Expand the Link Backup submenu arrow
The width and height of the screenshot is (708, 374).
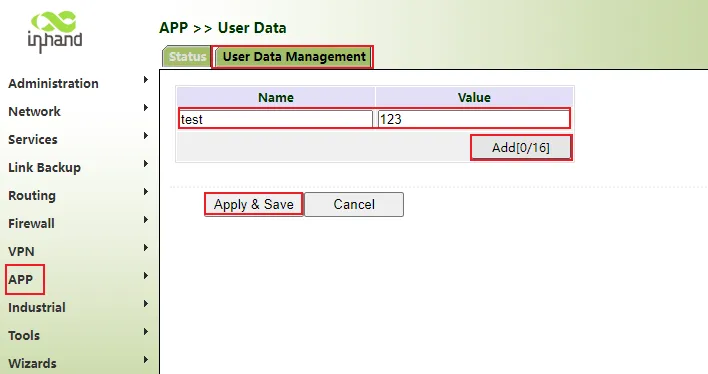(x=145, y=164)
